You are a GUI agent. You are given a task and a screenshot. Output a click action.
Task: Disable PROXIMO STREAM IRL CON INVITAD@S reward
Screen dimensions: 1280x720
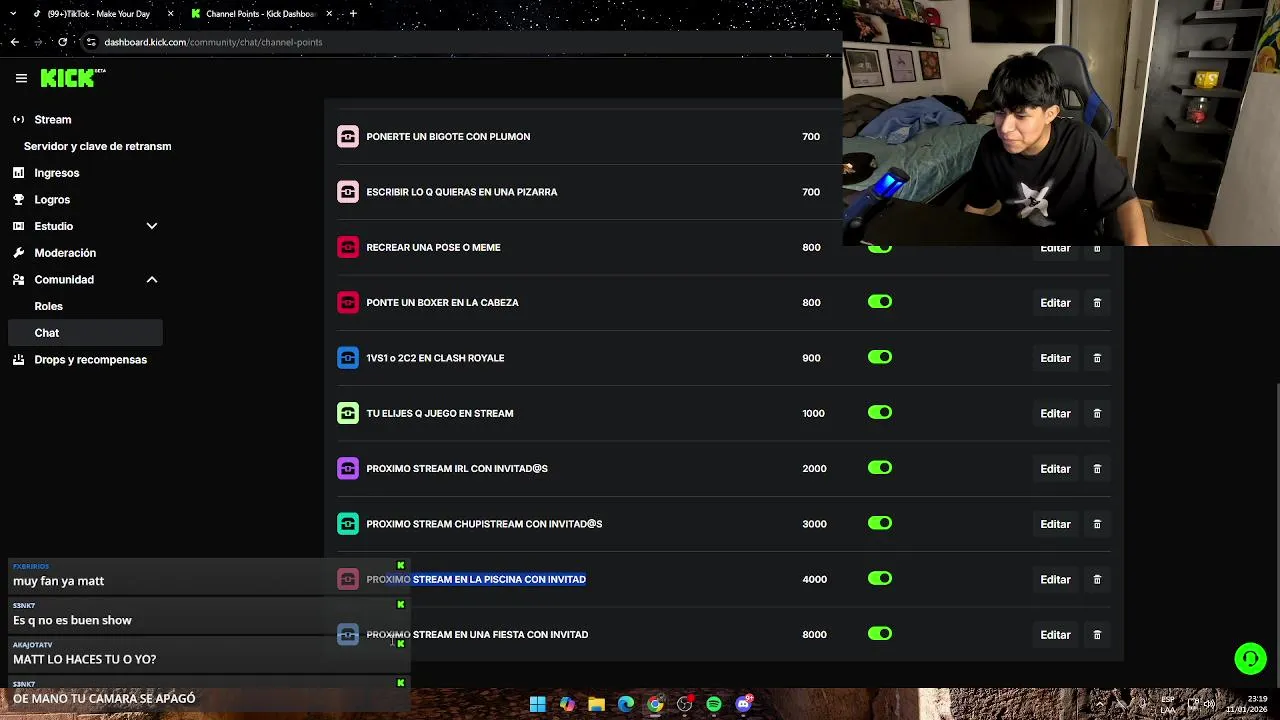pyautogui.click(x=879, y=468)
